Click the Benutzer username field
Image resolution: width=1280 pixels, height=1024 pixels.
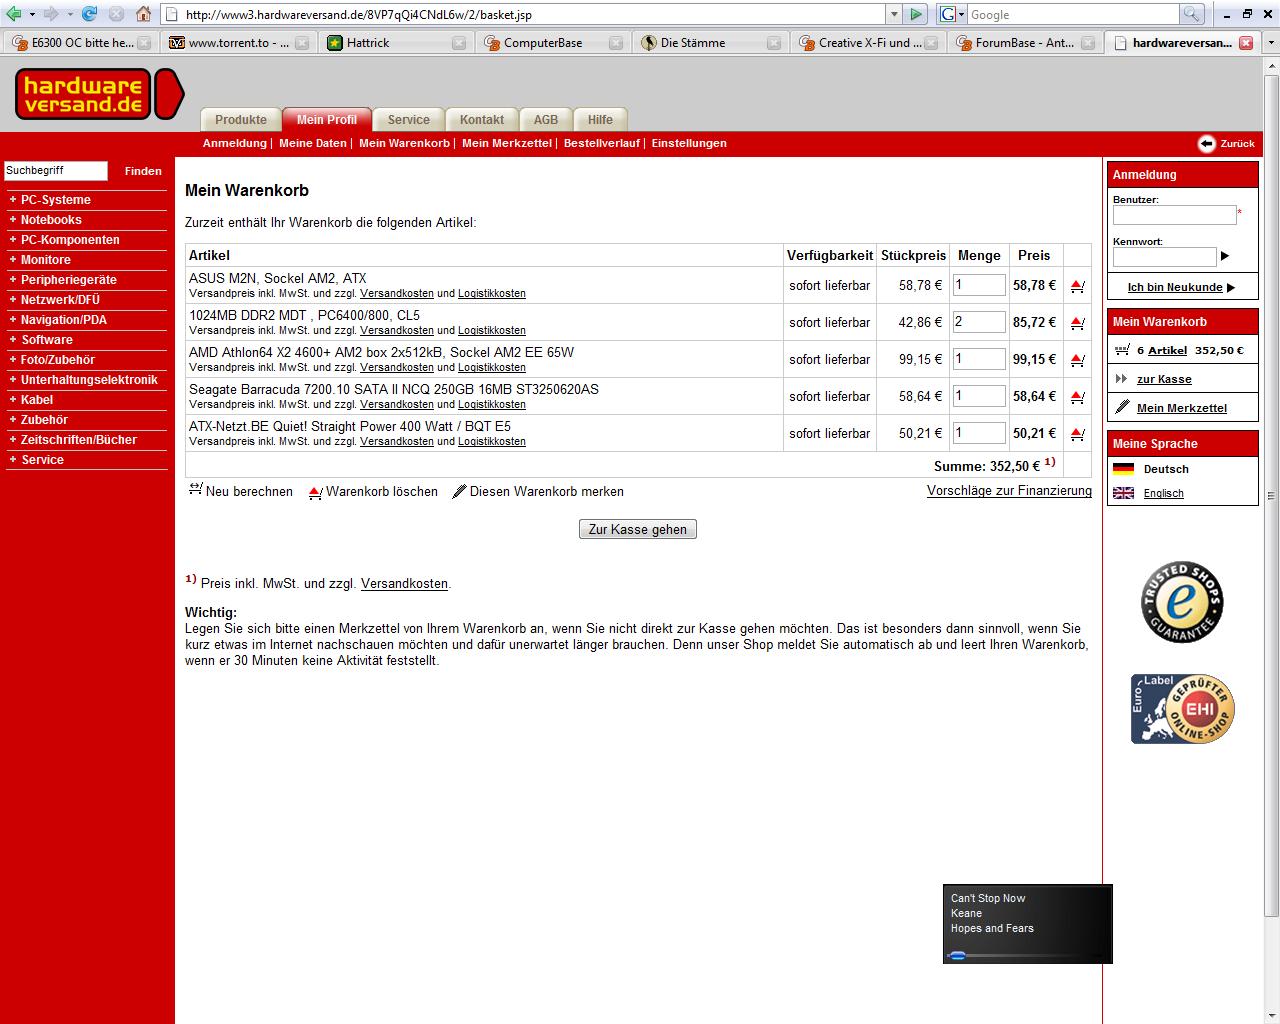[x=1175, y=215]
